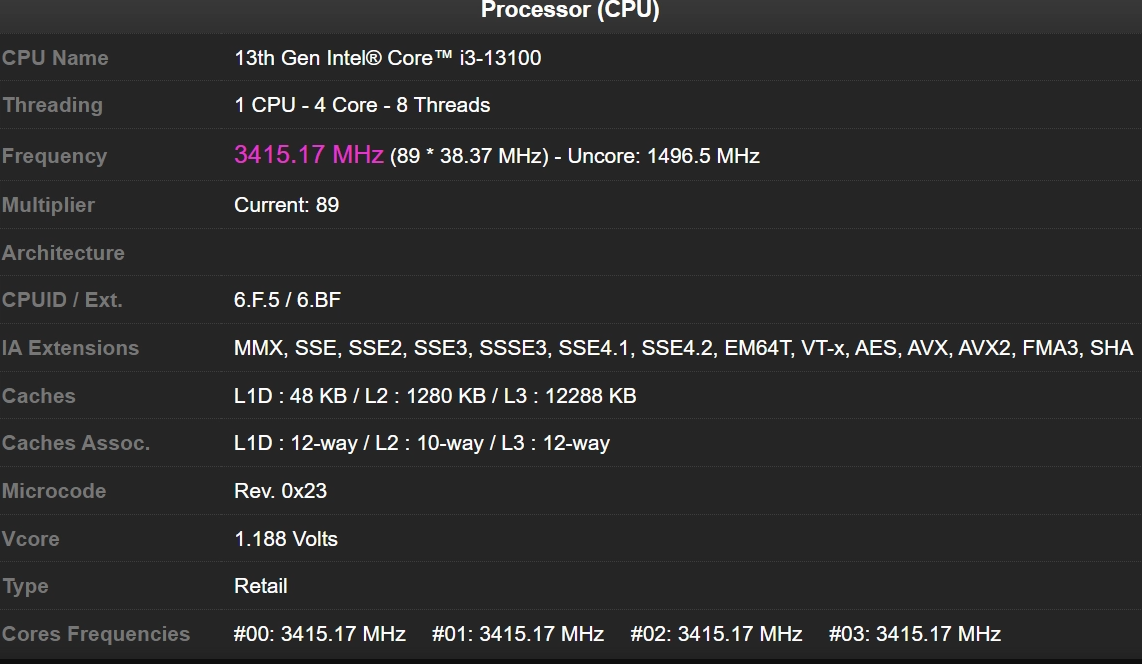Click core #03 frequency reading
This screenshot has width=1142, height=664.
[915, 634]
